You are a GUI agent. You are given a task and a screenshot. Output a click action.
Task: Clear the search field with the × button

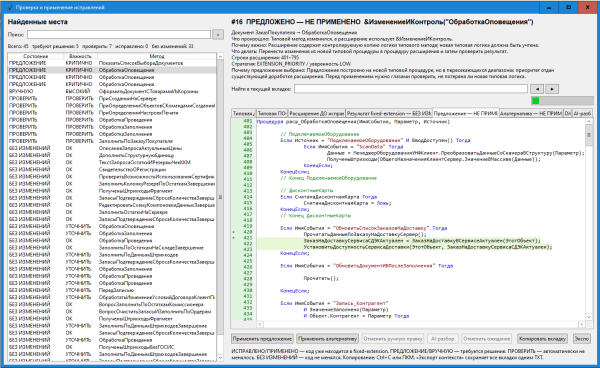pyautogui.click(x=218, y=35)
